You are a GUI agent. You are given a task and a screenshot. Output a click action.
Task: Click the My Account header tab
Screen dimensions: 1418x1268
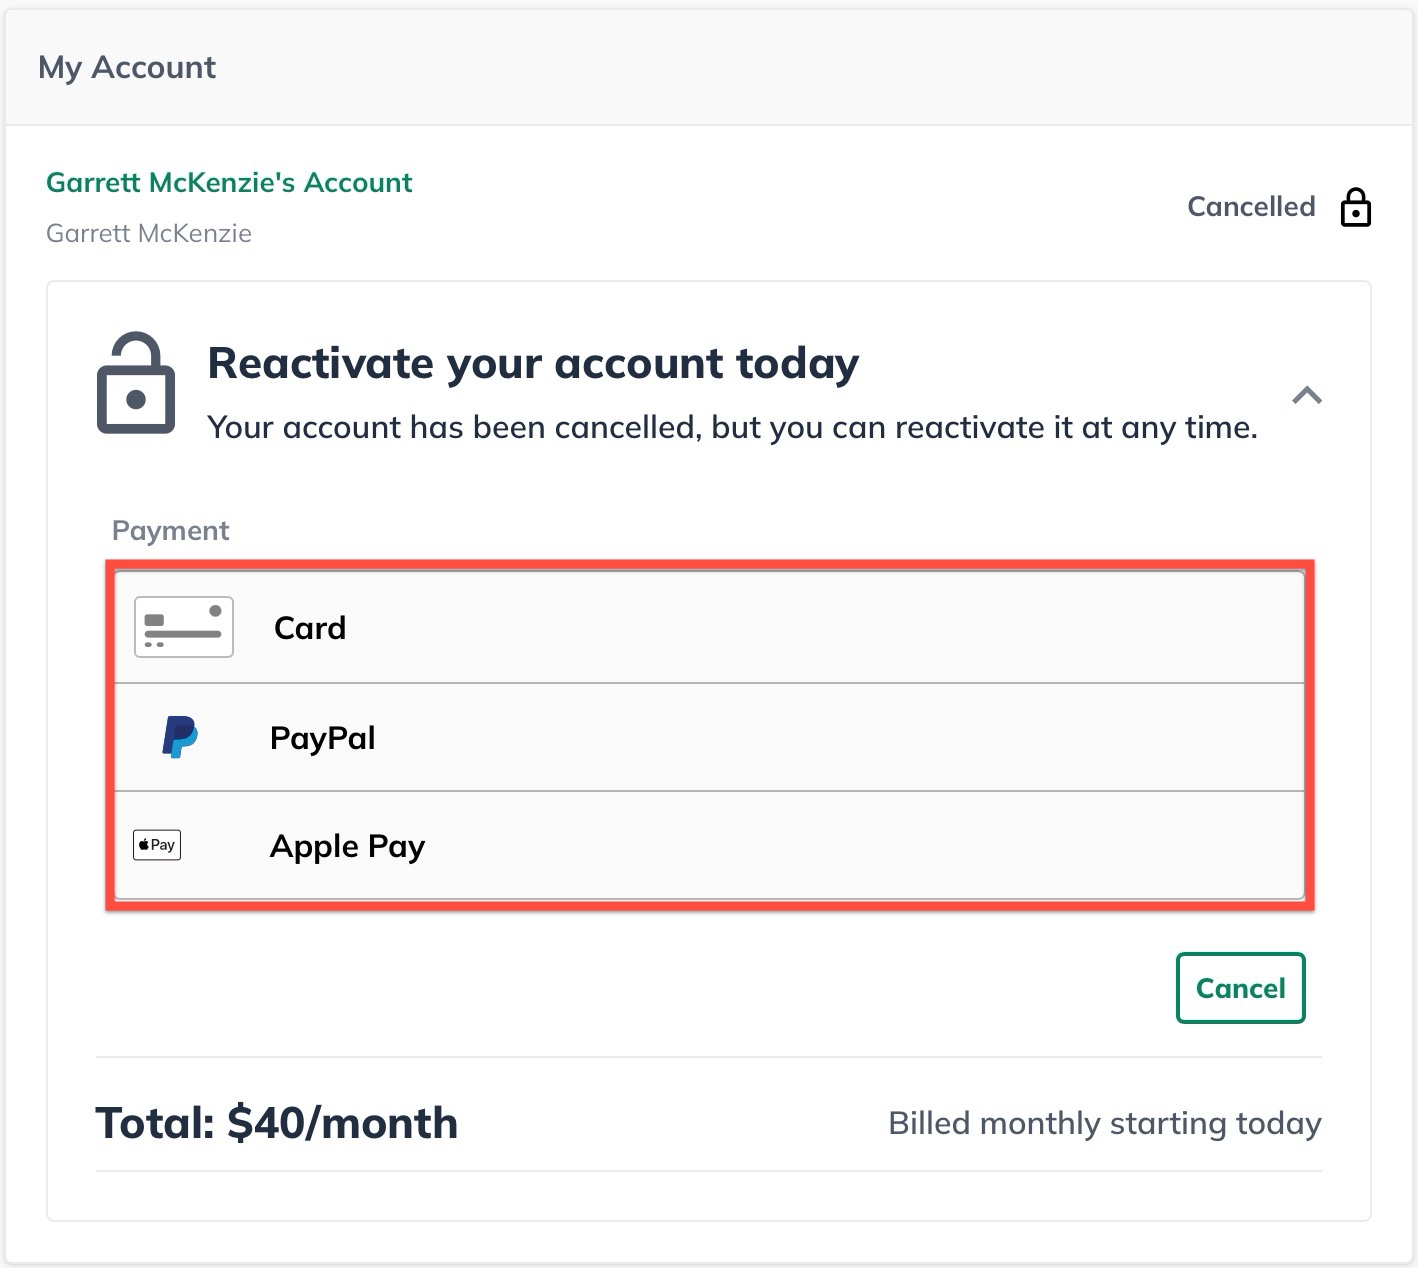[x=127, y=67]
